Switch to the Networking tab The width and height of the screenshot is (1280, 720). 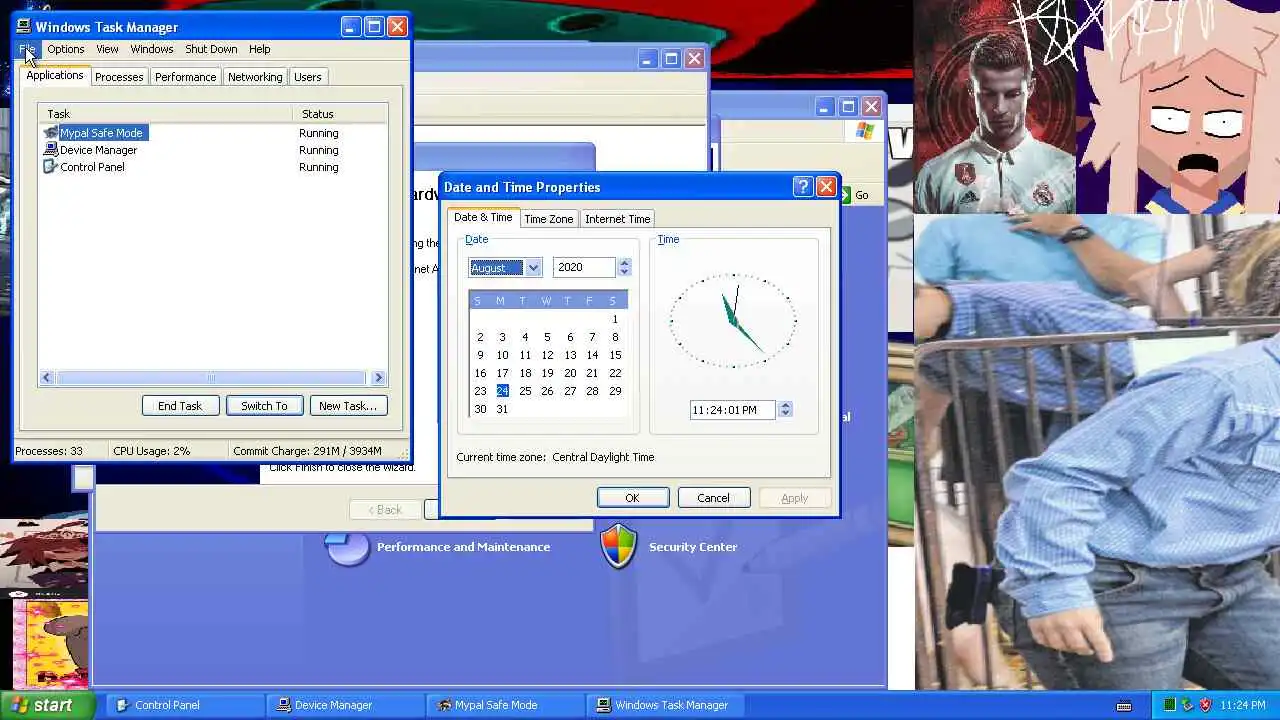pyautogui.click(x=255, y=77)
